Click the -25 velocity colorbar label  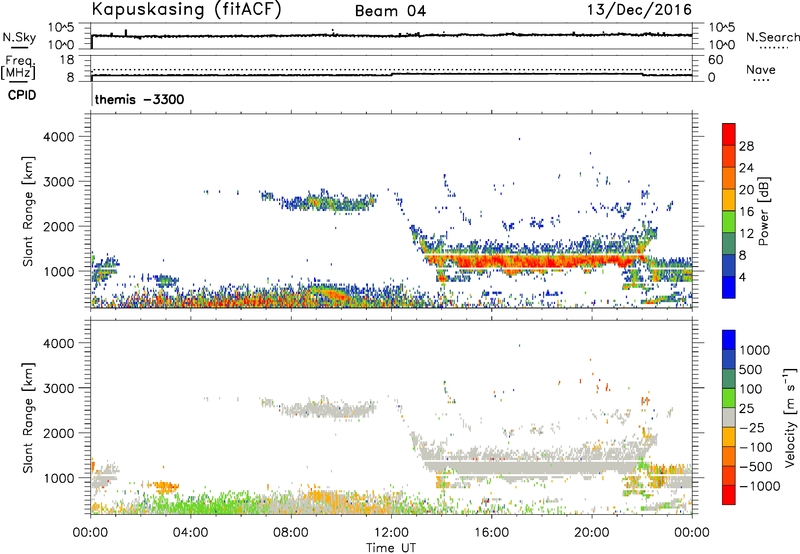(752, 428)
